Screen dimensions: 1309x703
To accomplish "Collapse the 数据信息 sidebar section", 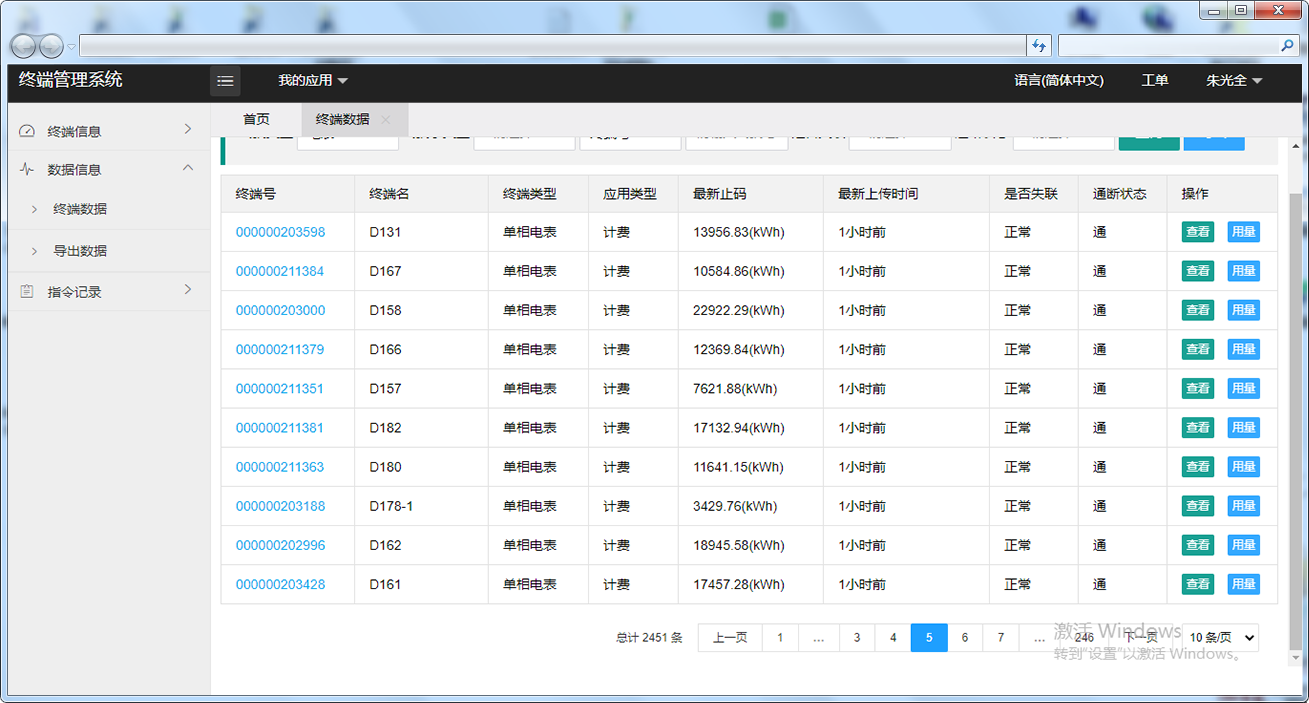I will pyautogui.click(x=188, y=169).
